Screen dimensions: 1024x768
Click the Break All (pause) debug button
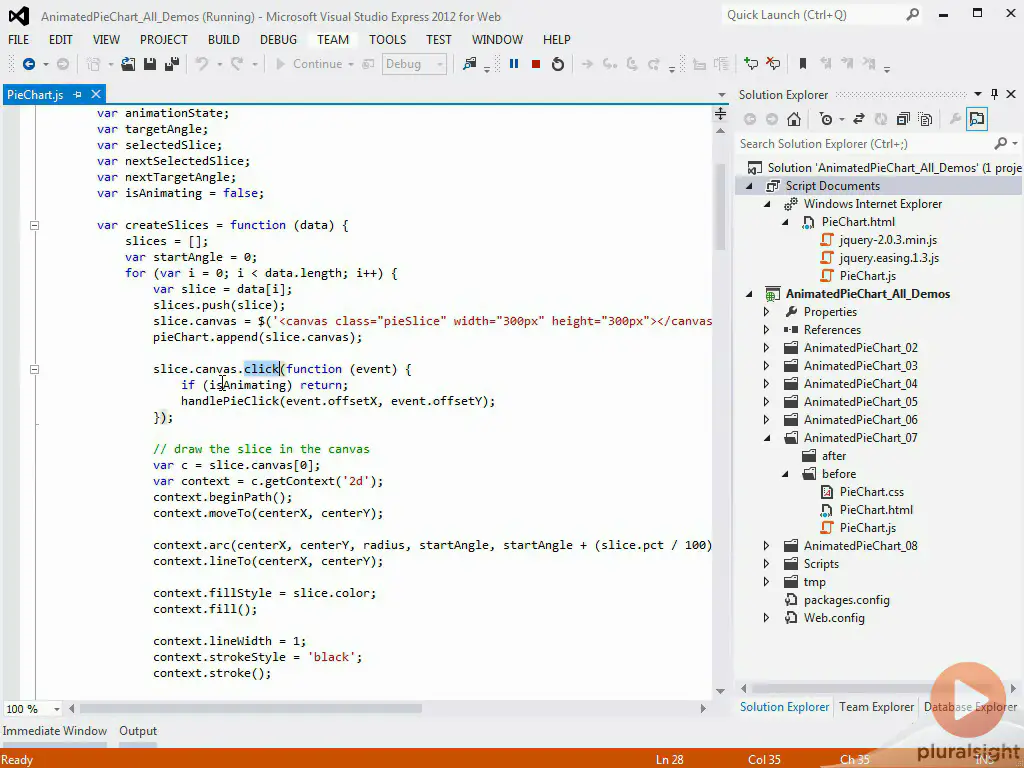coord(514,64)
